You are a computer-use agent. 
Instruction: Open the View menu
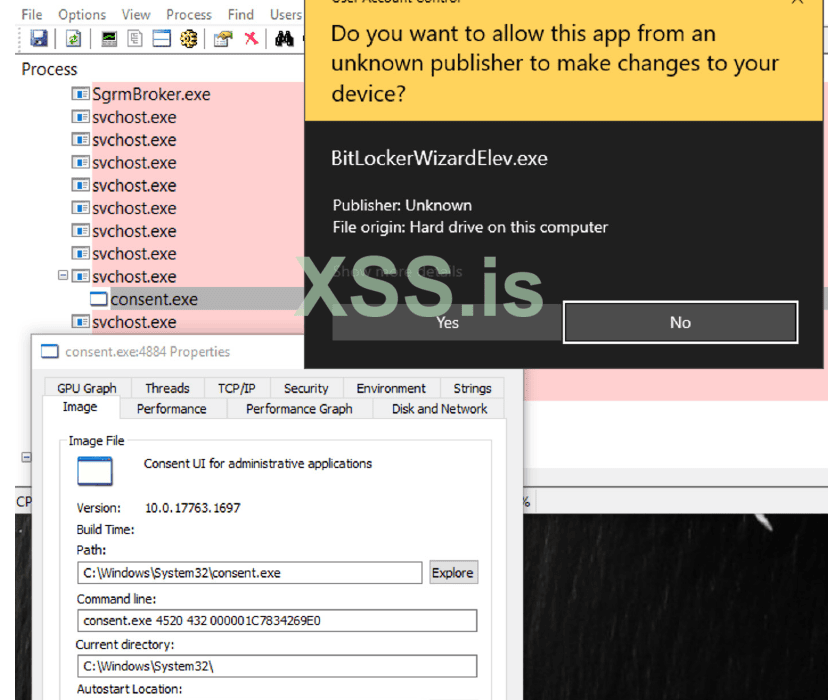pos(136,14)
